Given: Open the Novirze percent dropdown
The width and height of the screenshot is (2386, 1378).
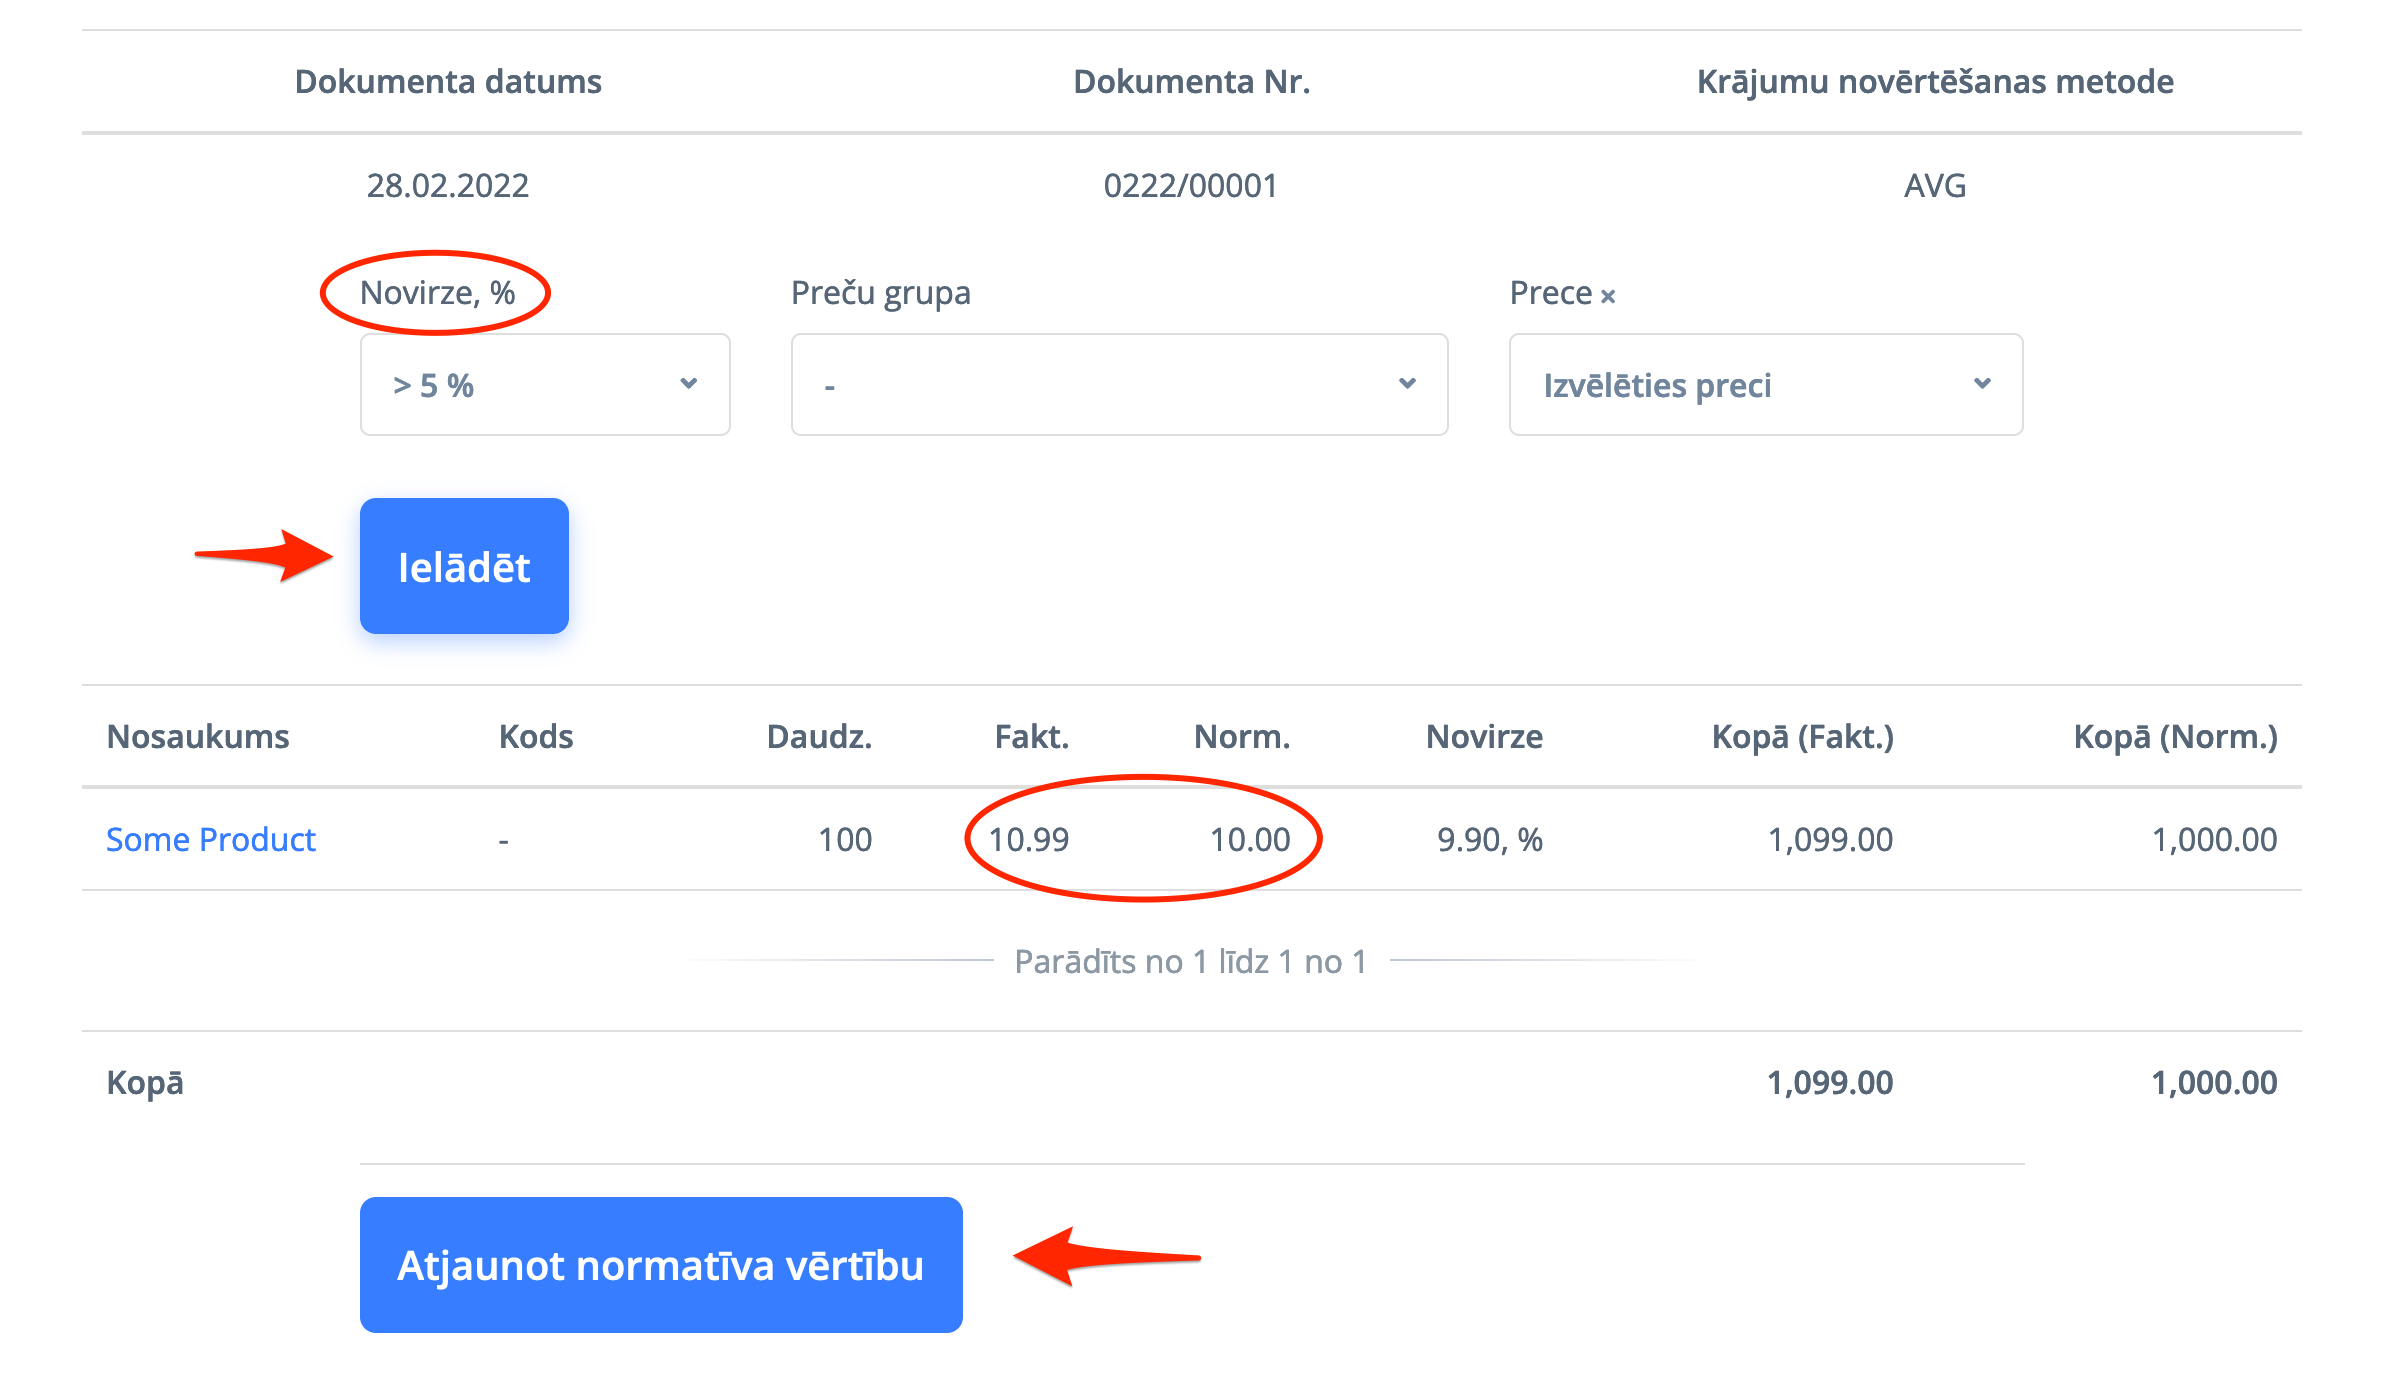Looking at the screenshot, I should 545,385.
